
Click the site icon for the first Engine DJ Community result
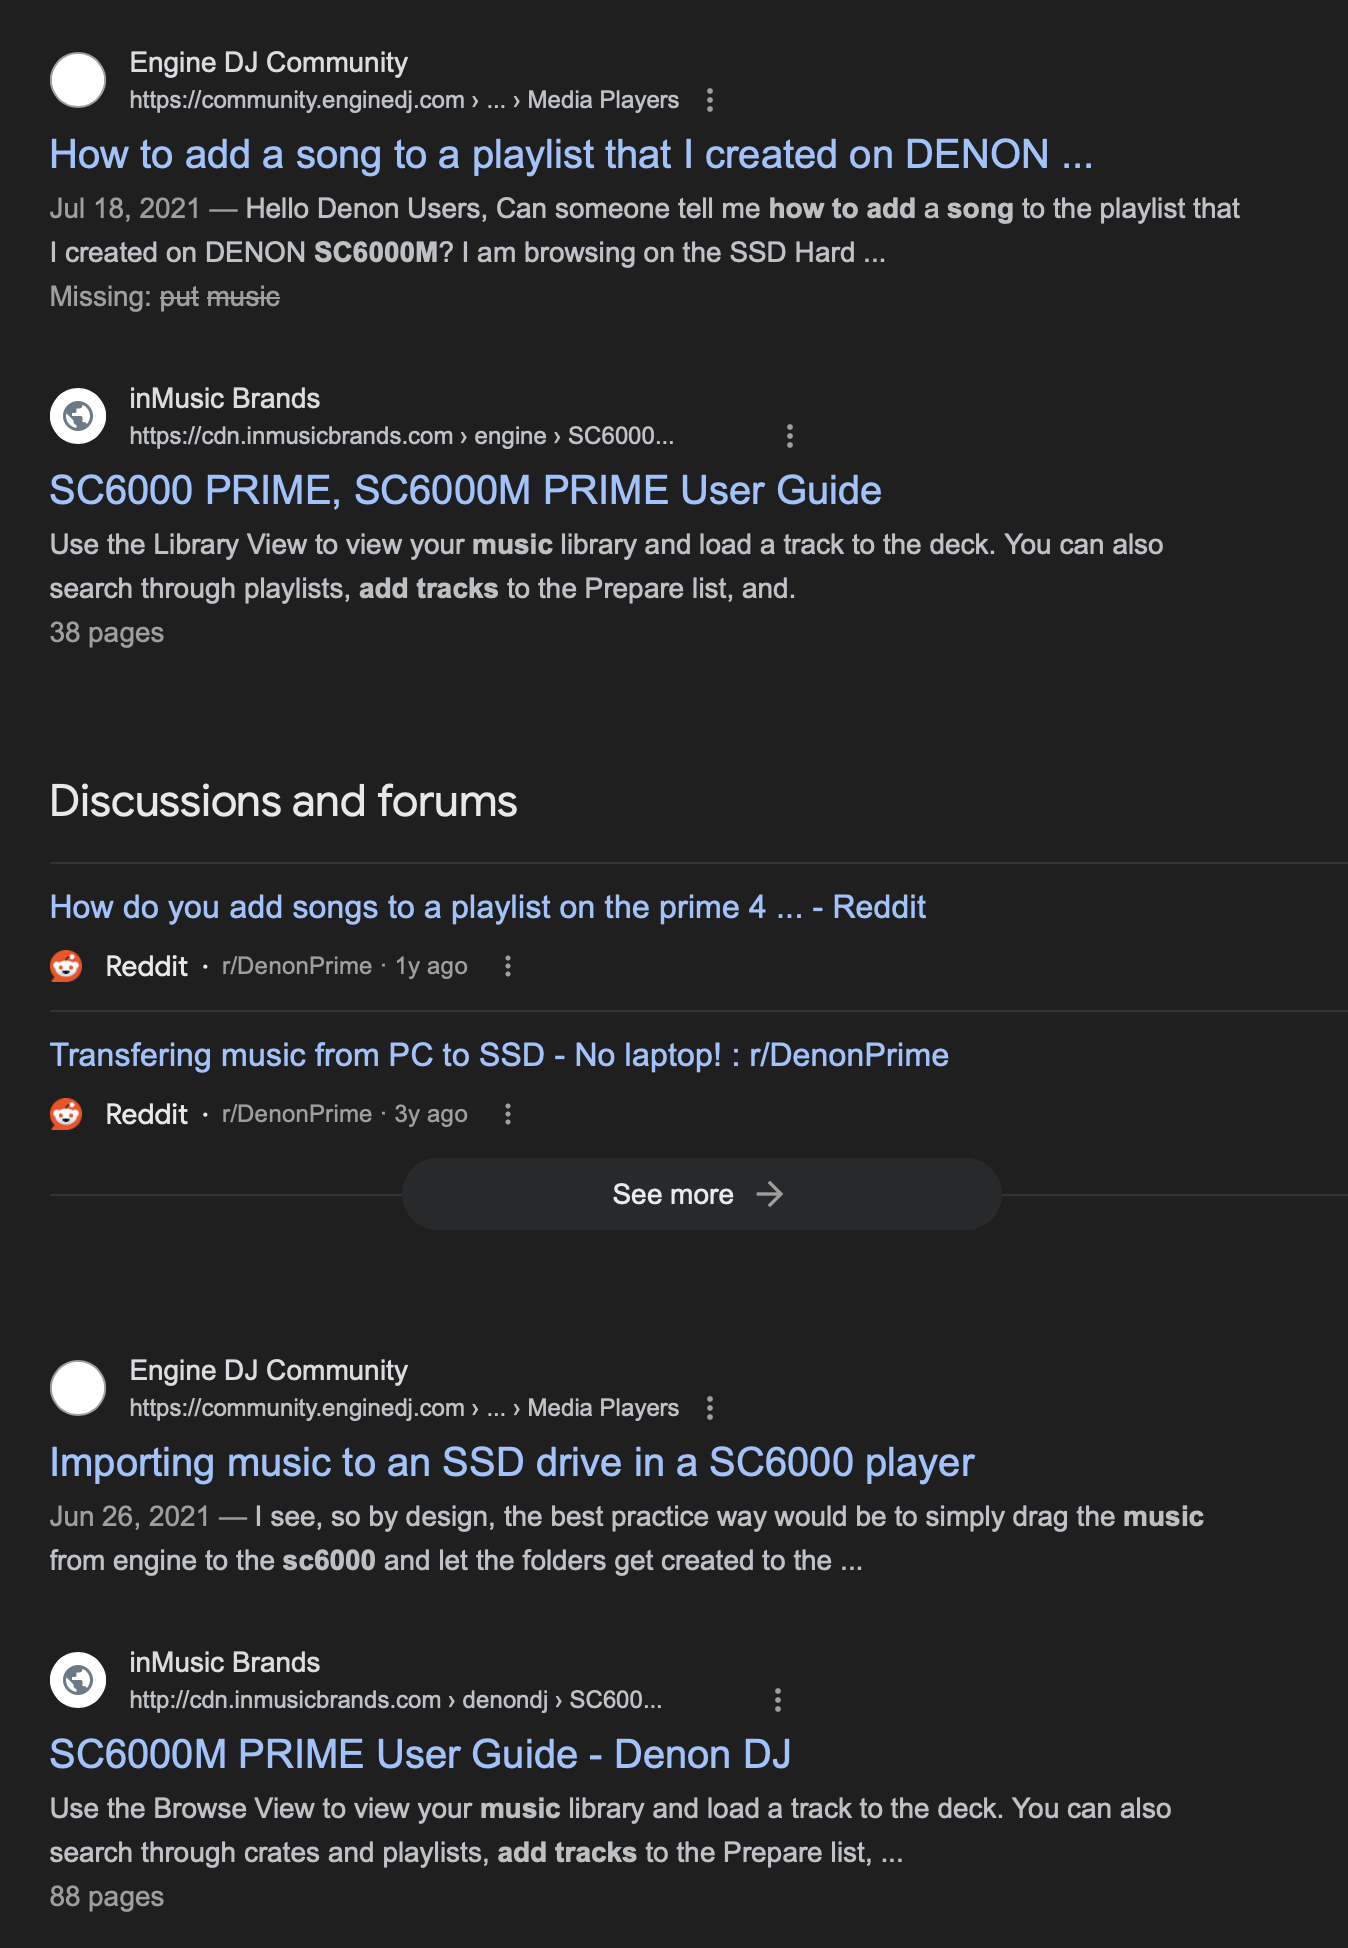(x=78, y=80)
